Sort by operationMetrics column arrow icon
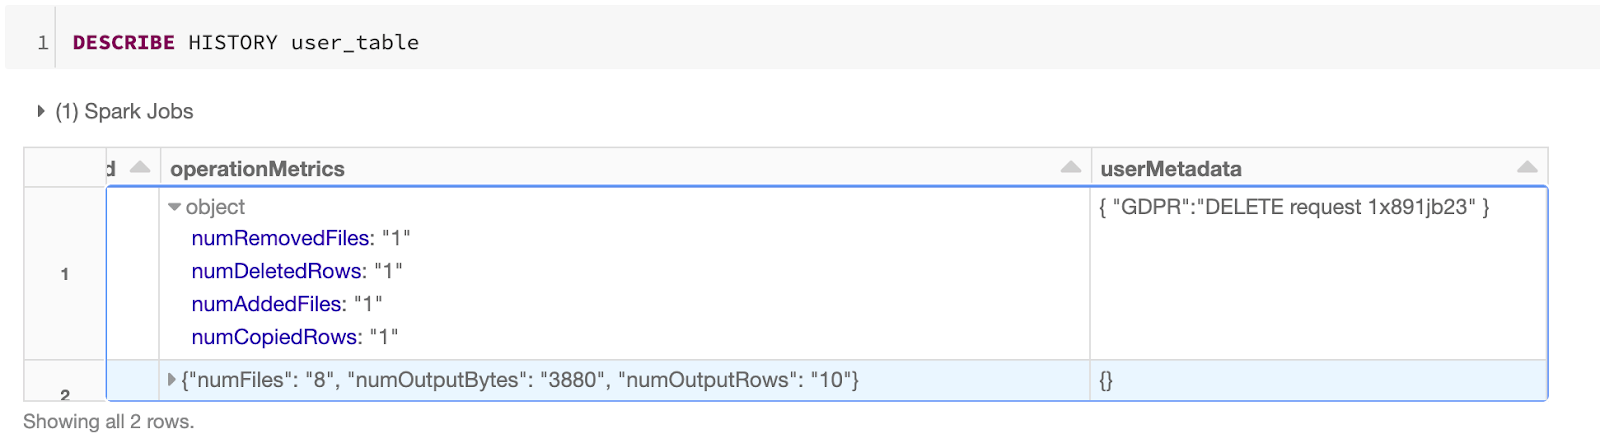Image resolution: width=1600 pixels, height=443 pixels. [x=1071, y=168]
